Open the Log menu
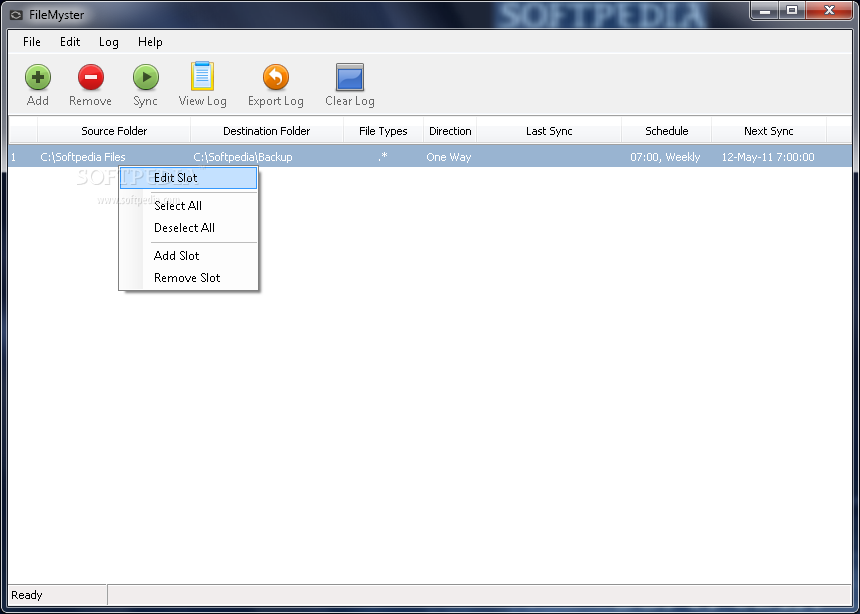 pos(109,42)
